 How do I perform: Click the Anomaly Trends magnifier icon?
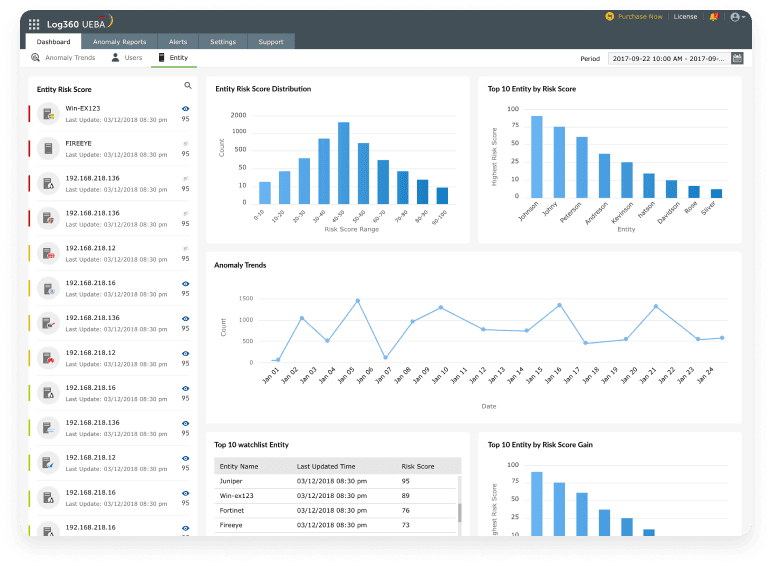[35, 58]
